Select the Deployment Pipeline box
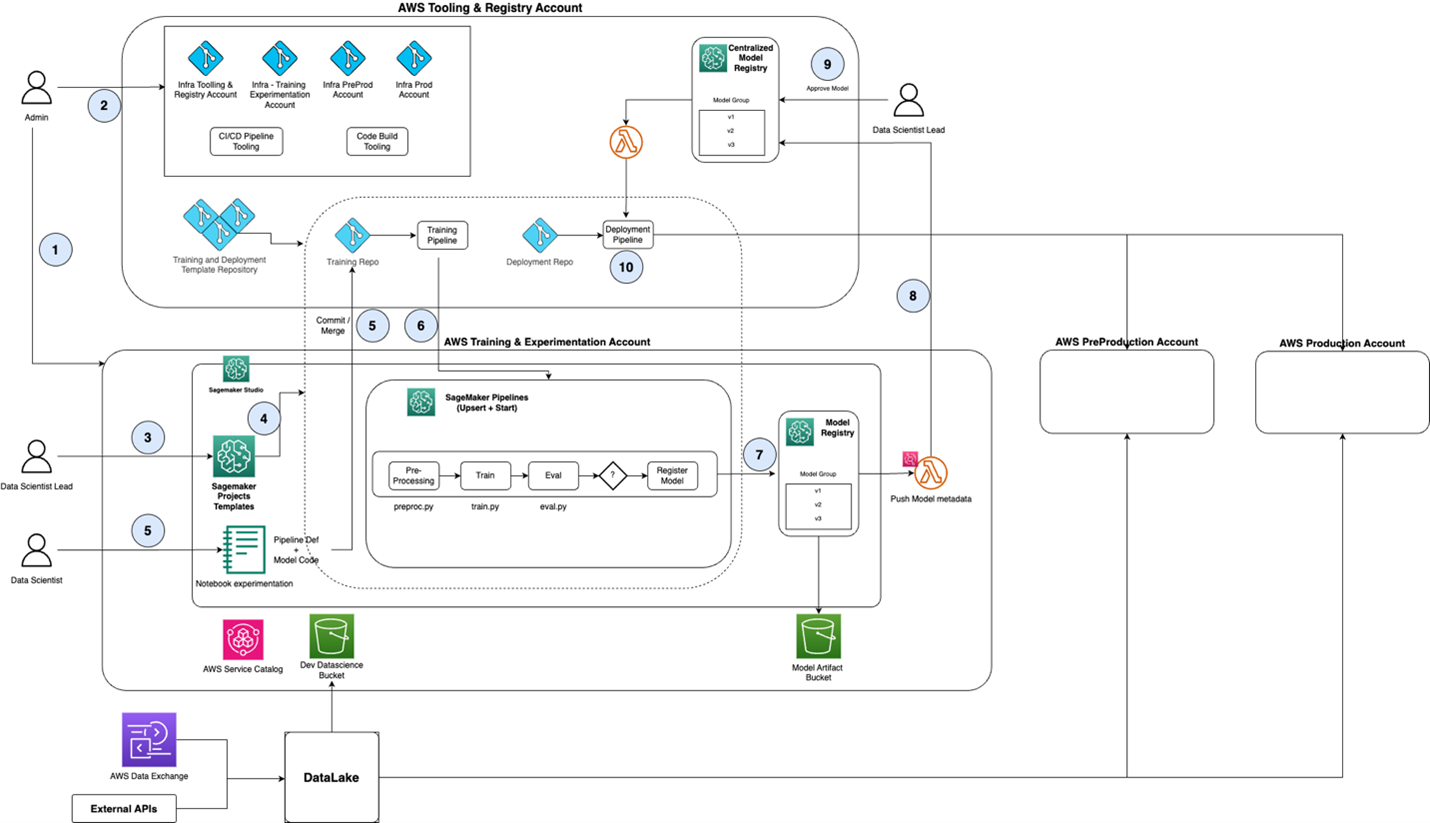This screenshot has height=823, width=1430. (627, 235)
